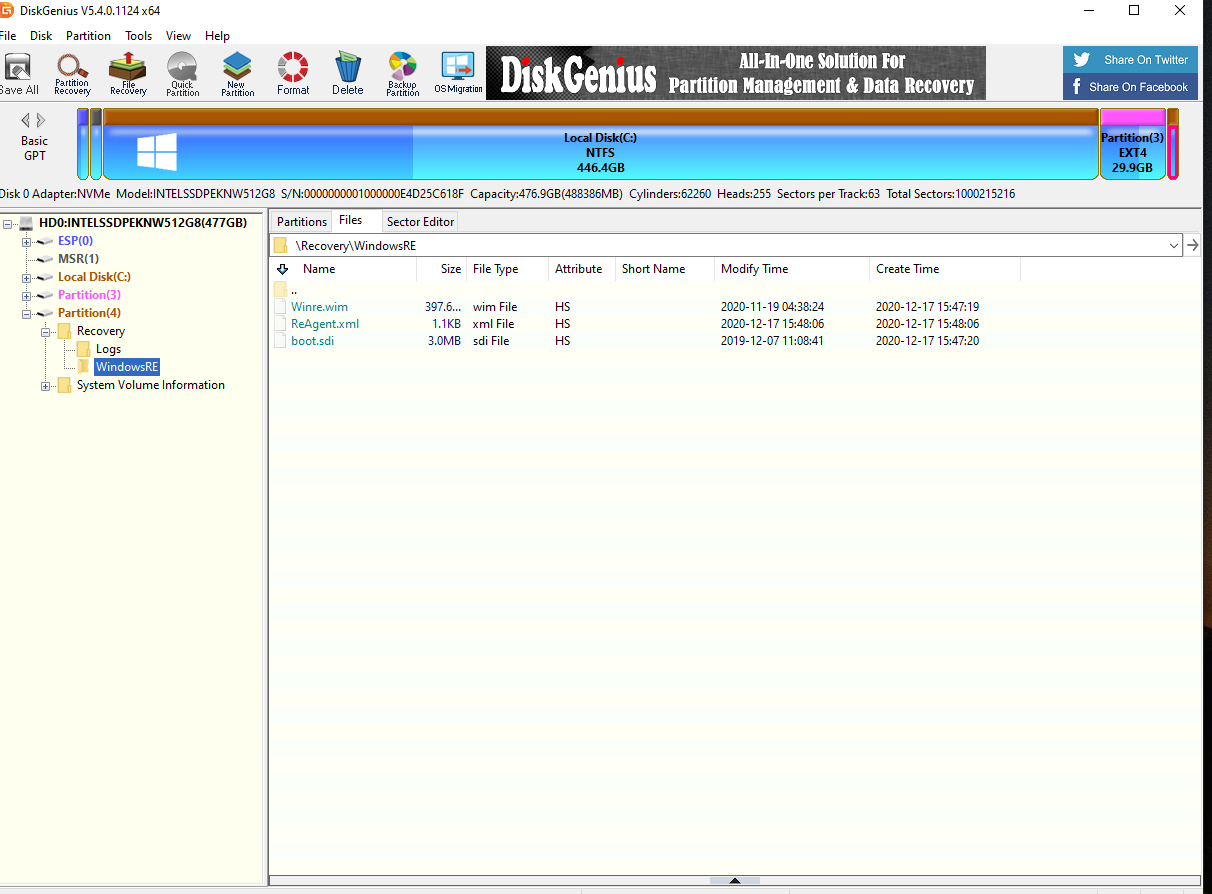Image resolution: width=1212 pixels, height=894 pixels.
Task: Collapse the Partition(4) tree node
Action: [27, 313]
